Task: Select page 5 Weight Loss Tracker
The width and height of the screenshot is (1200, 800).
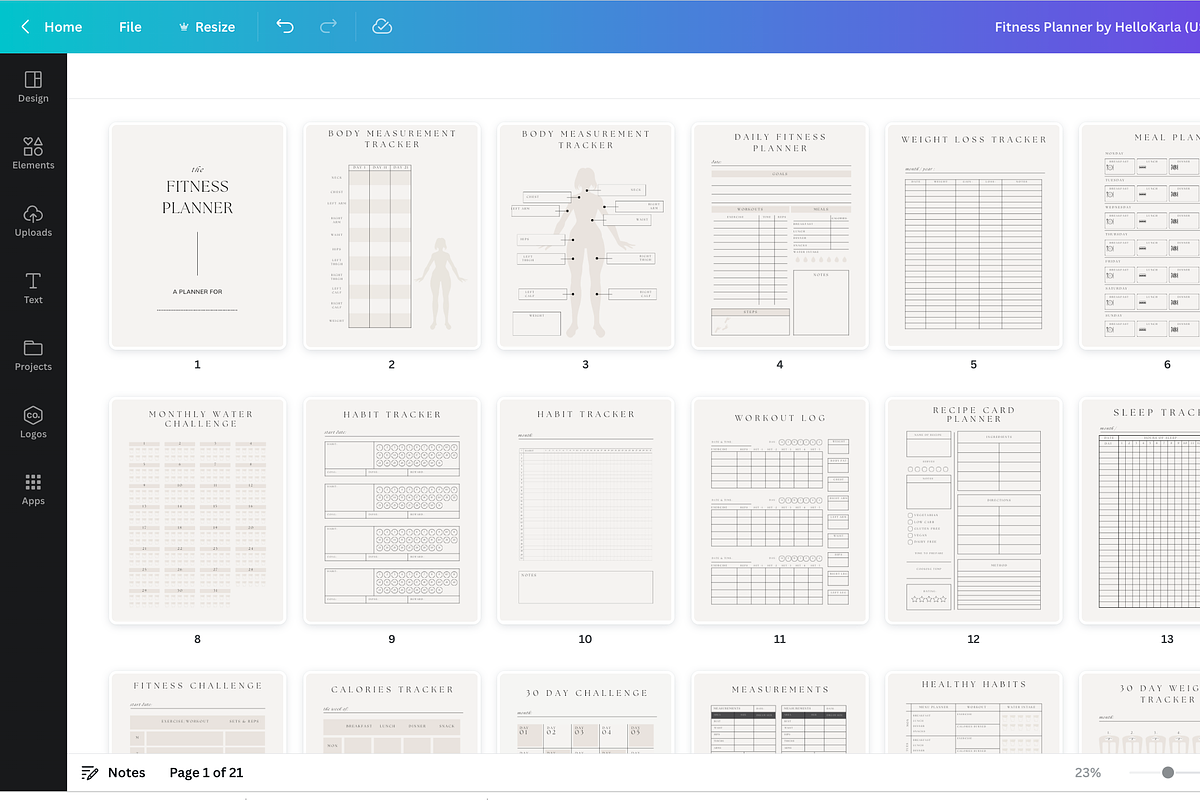Action: click(973, 236)
